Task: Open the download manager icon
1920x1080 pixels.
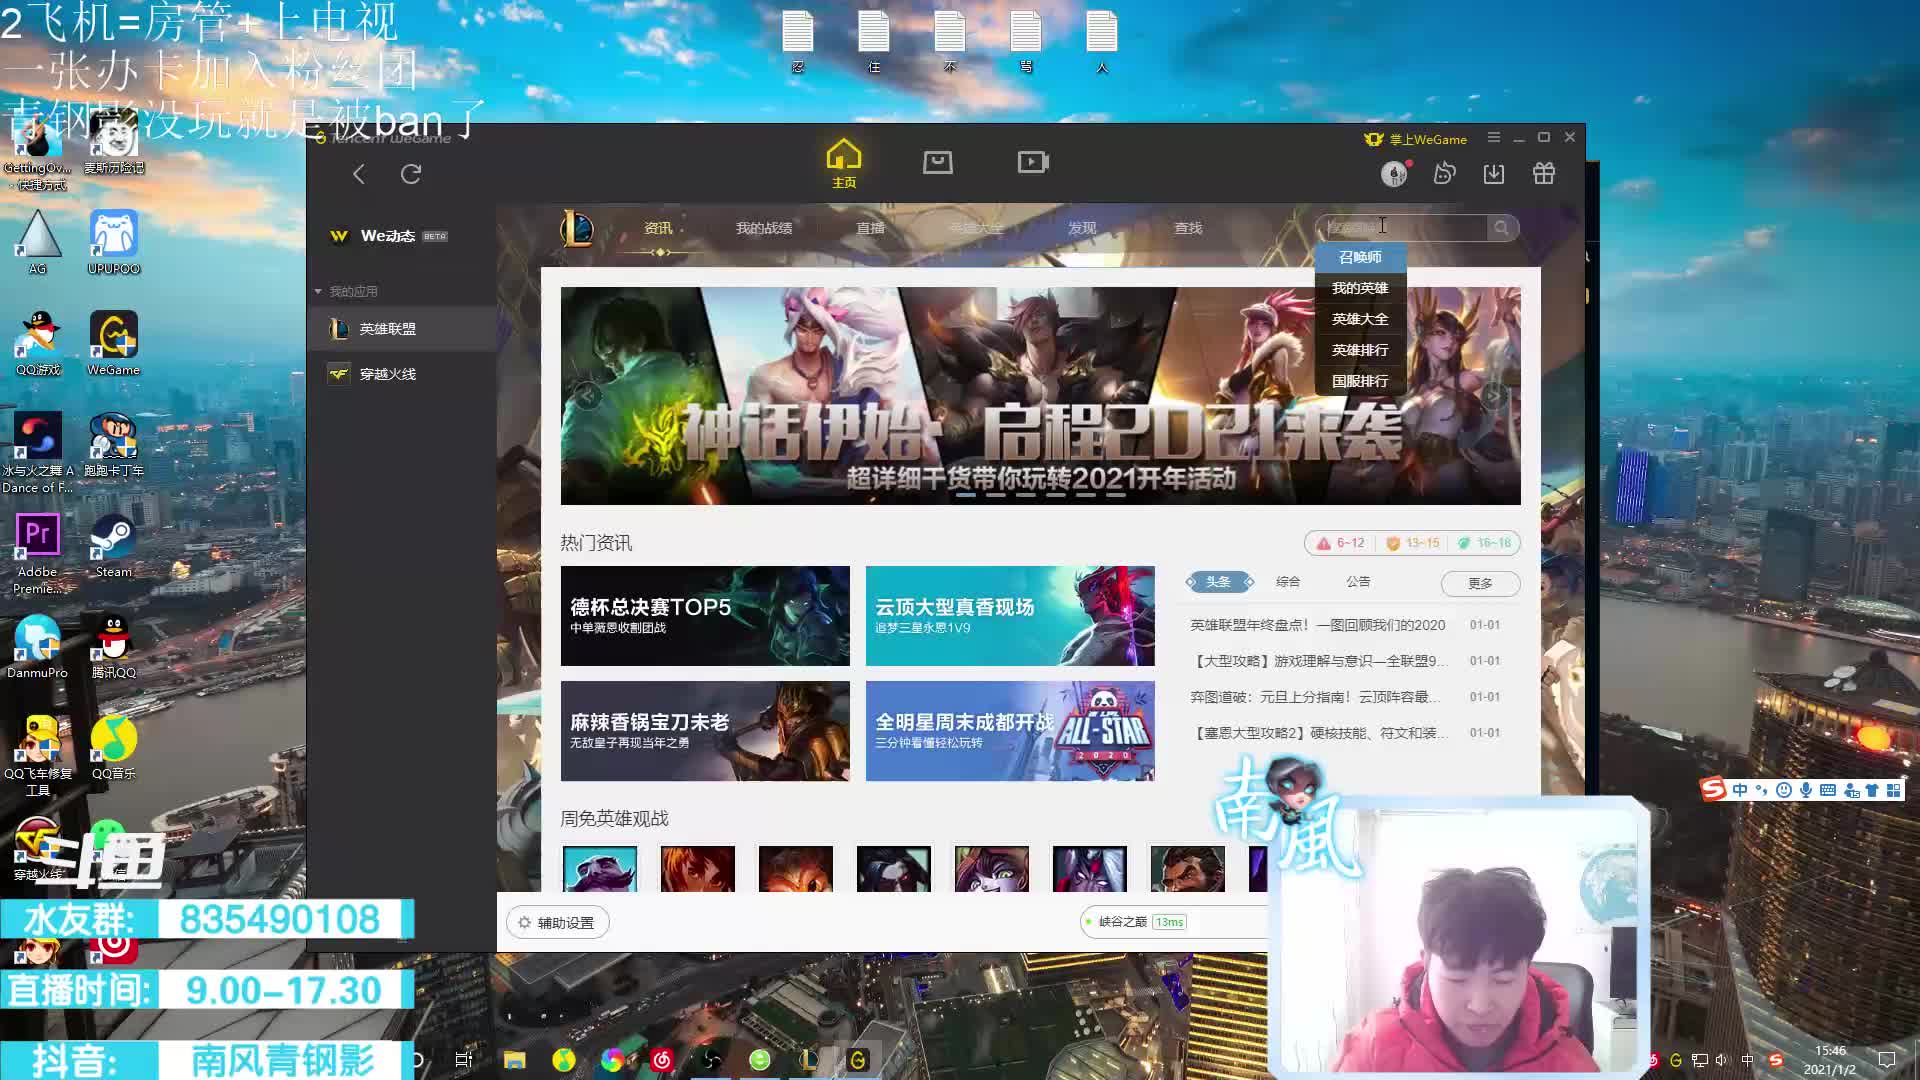Action: [x=1494, y=174]
